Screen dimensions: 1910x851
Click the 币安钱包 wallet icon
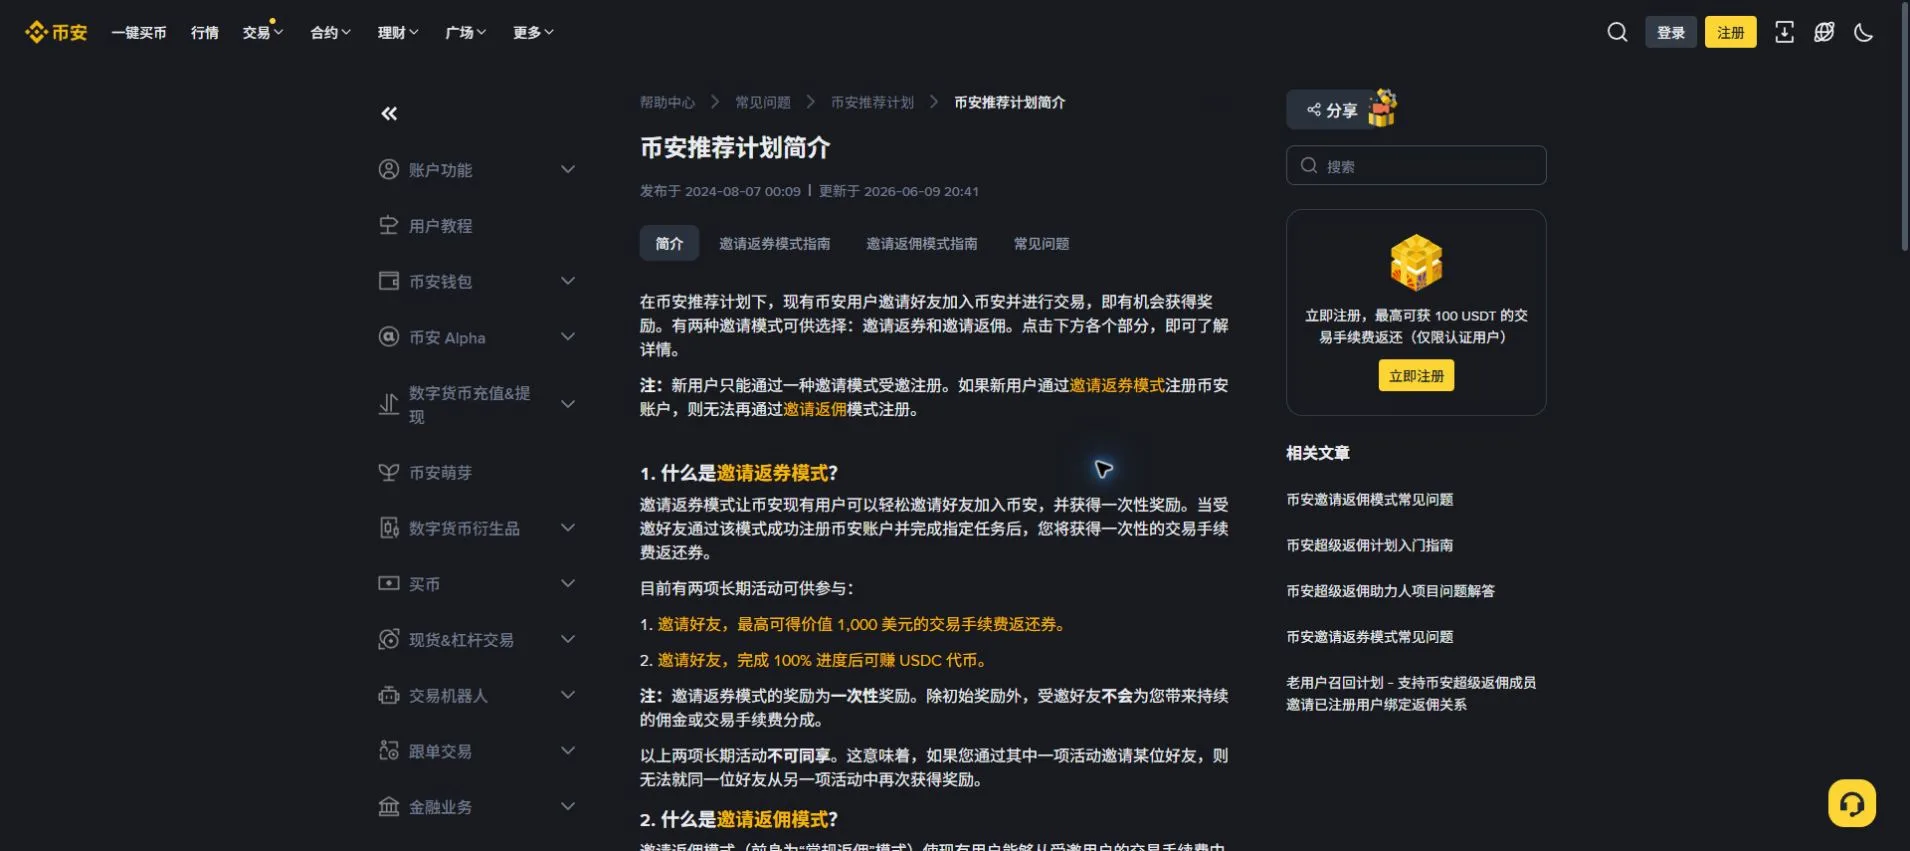[389, 281]
